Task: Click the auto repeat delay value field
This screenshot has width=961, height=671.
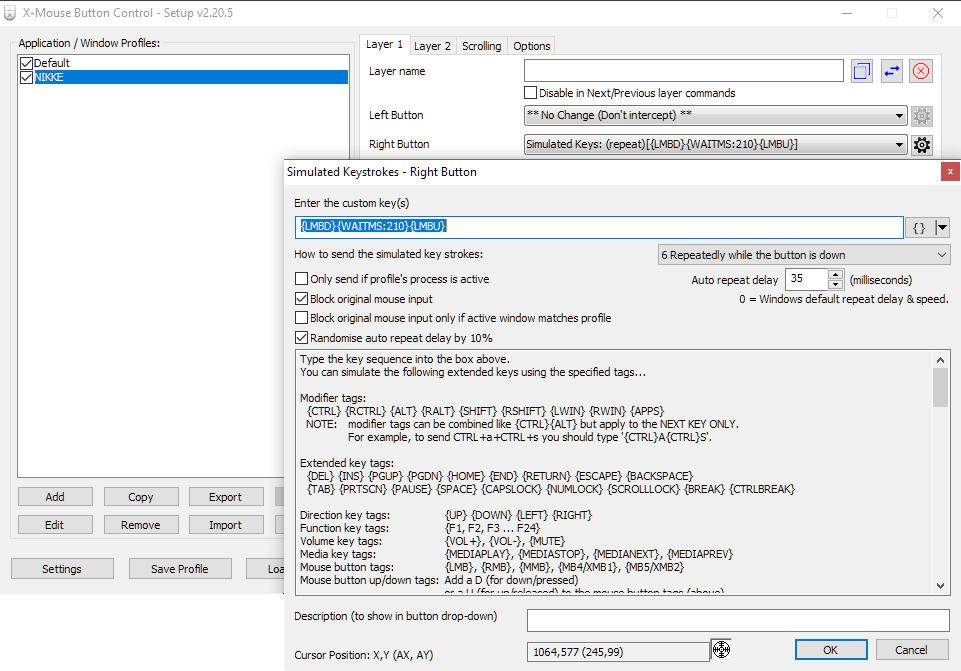Action: (806, 279)
